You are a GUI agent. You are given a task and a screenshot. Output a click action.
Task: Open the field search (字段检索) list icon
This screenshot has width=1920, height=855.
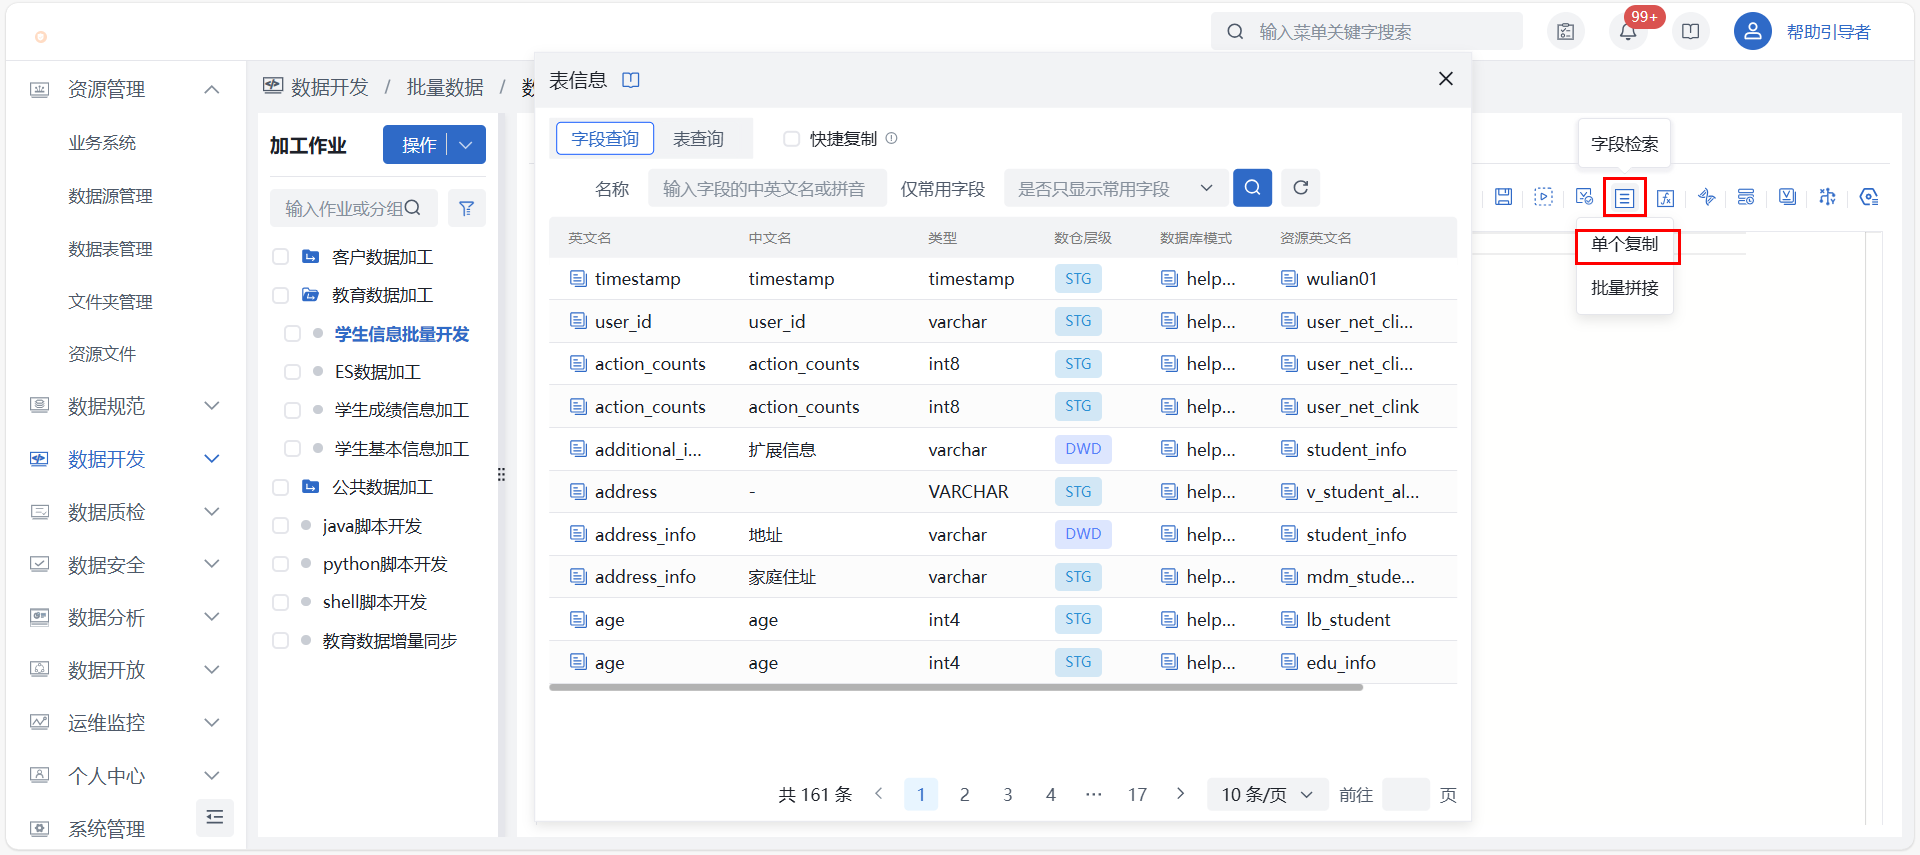tap(1624, 198)
